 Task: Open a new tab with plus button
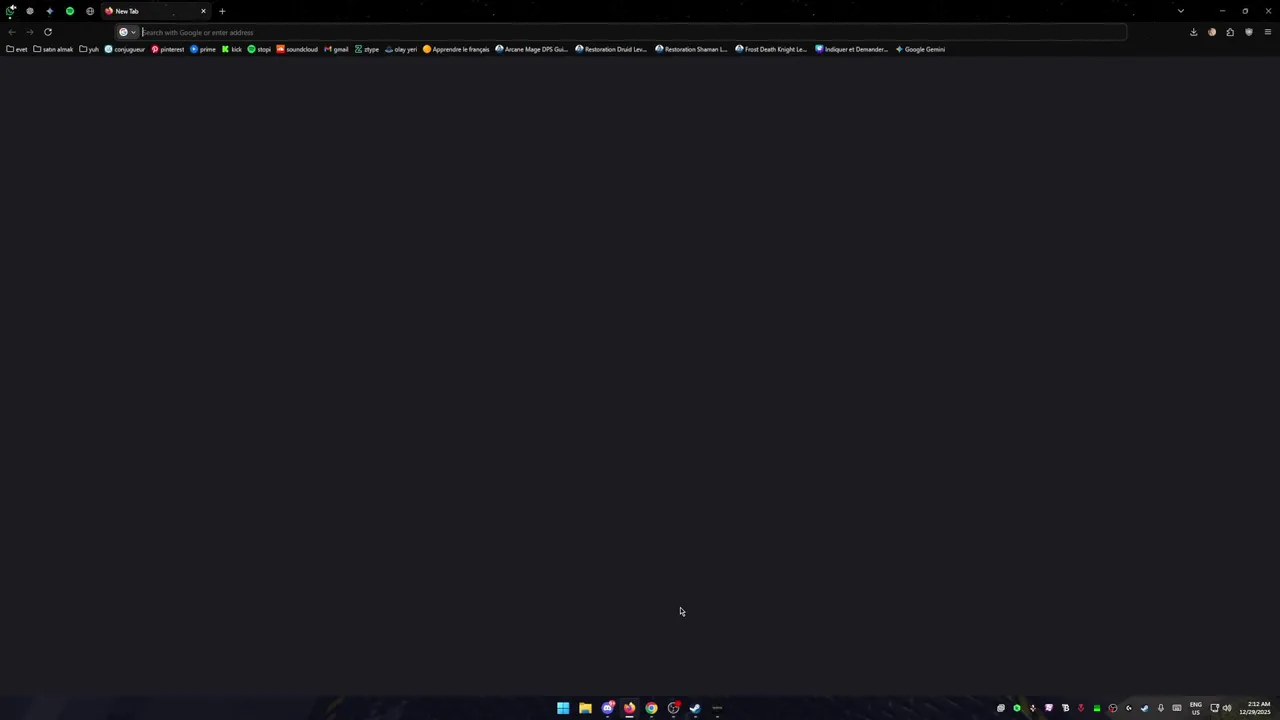point(222,11)
